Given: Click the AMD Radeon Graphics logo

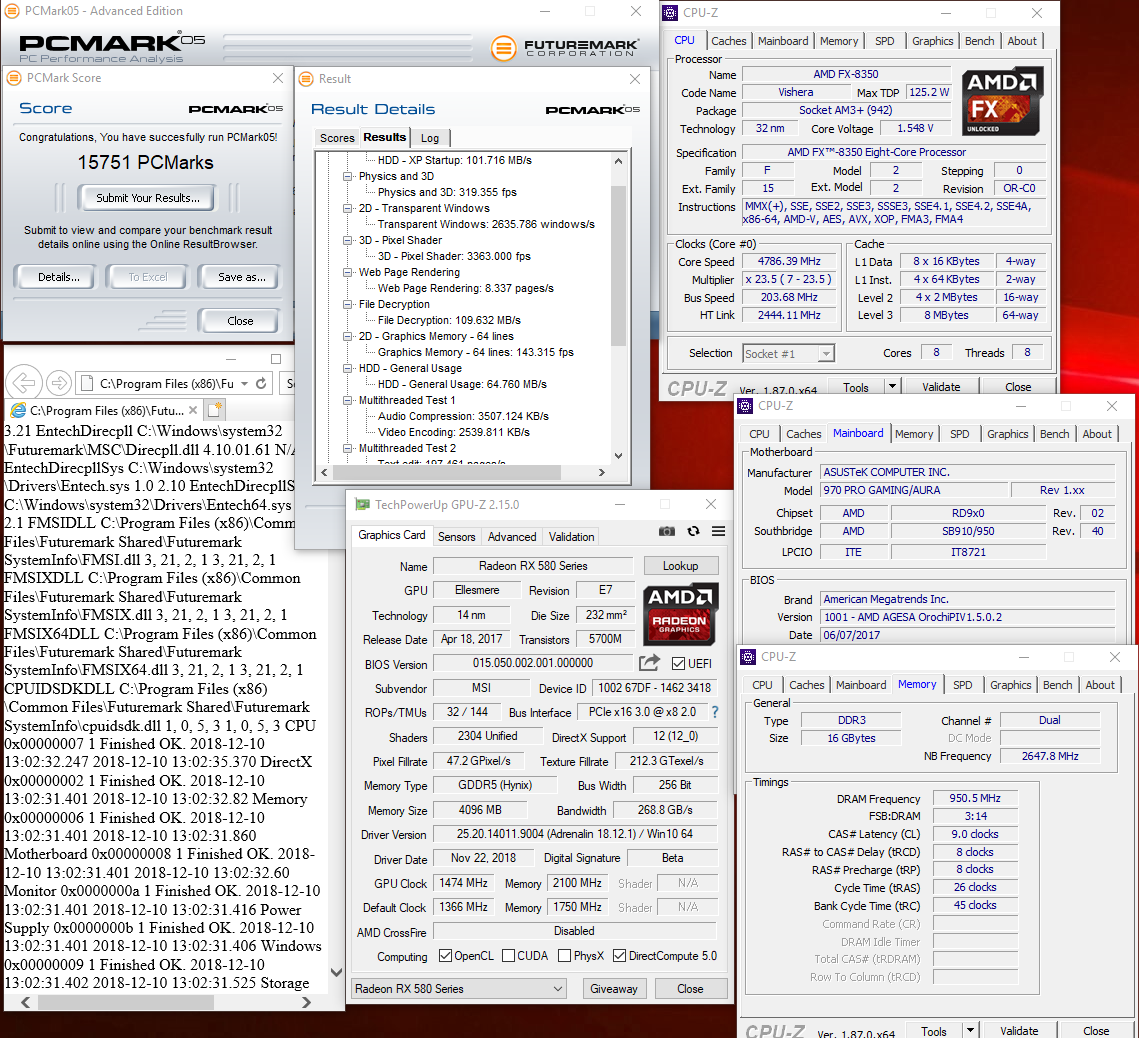Looking at the screenshot, I should pos(679,614).
